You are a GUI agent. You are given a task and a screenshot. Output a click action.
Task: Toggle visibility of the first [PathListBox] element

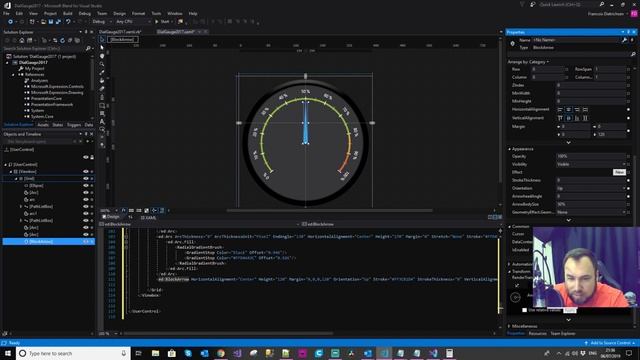click(x=86, y=207)
